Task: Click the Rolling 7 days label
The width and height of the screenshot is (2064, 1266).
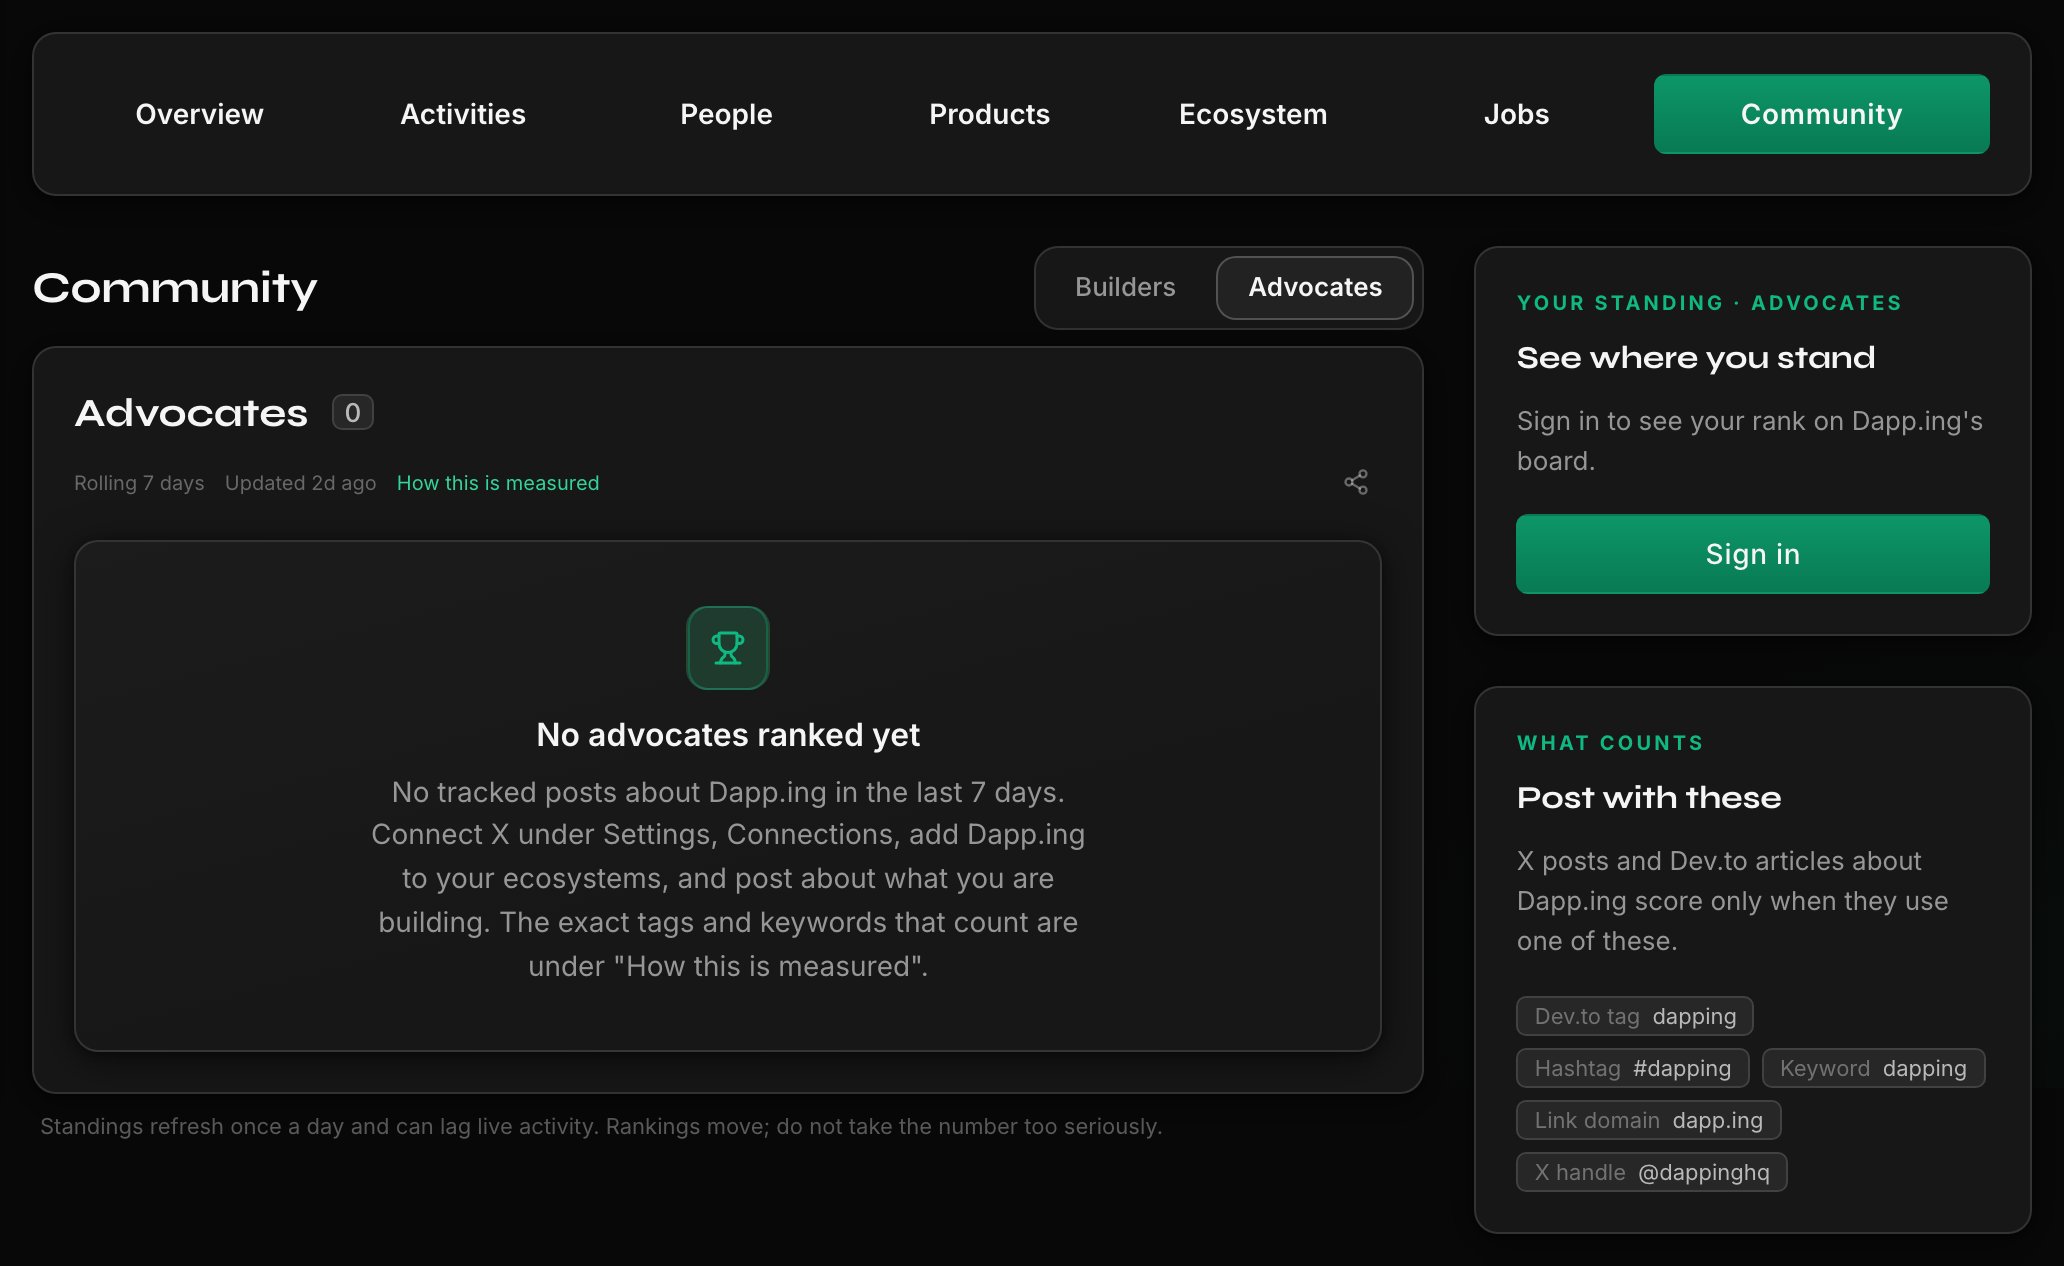Action: [x=139, y=483]
